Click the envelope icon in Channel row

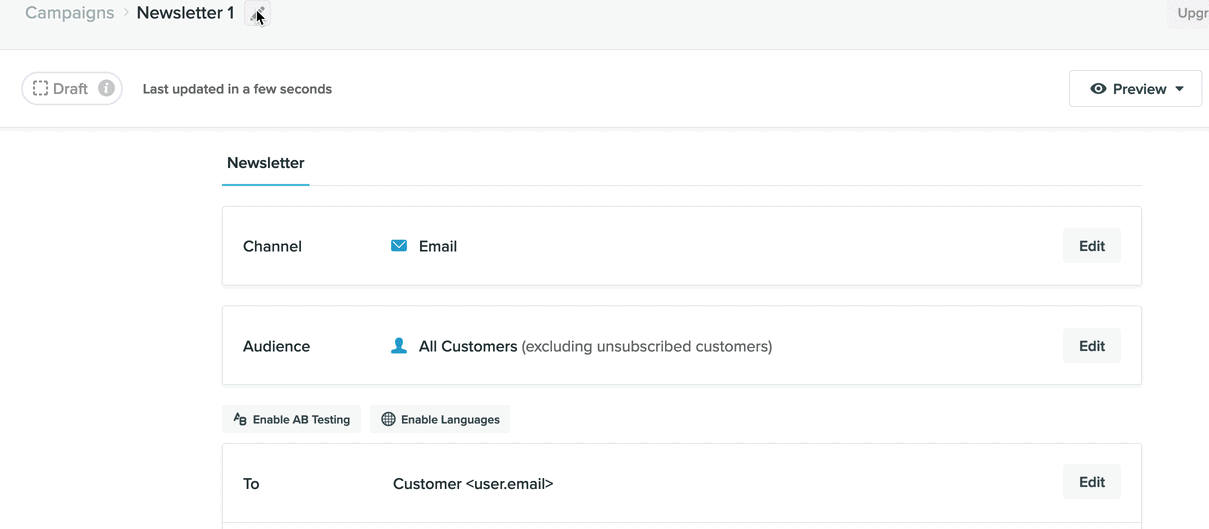click(399, 246)
